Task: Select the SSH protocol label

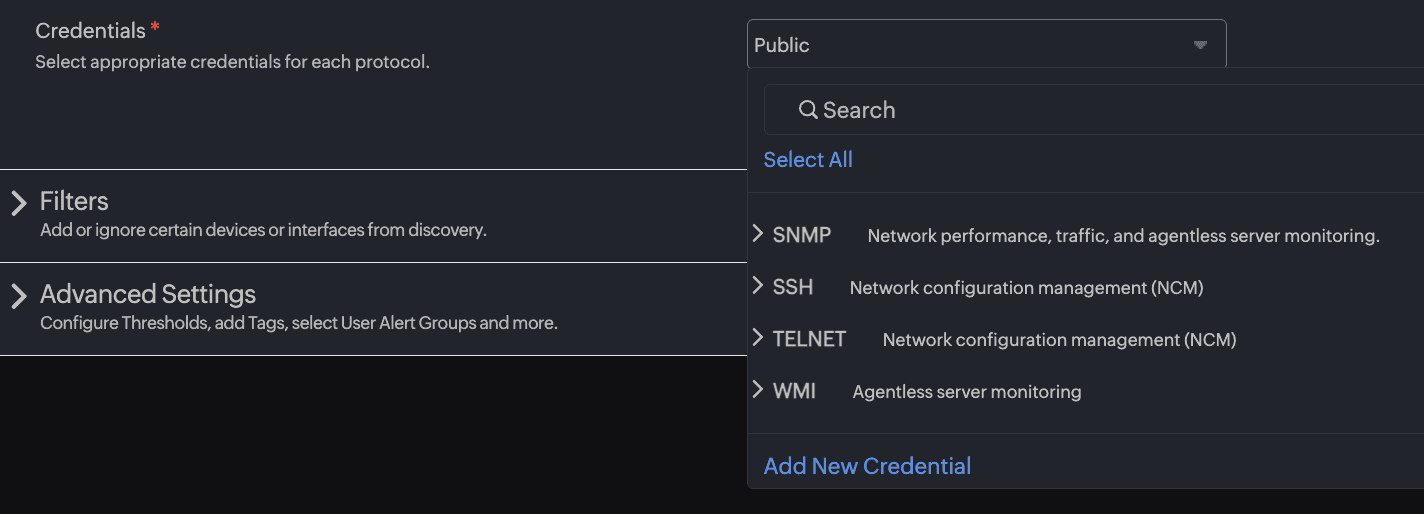Action: (x=793, y=287)
